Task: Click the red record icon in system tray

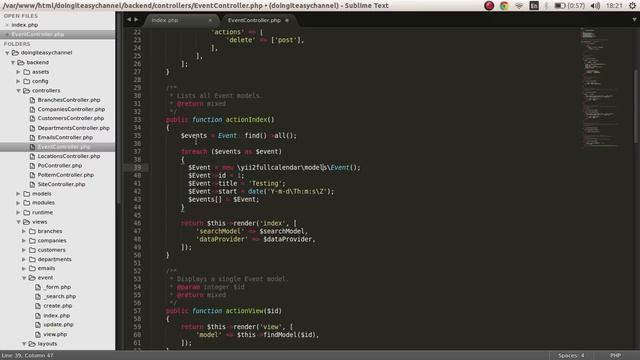Action: (x=489, y=6)
